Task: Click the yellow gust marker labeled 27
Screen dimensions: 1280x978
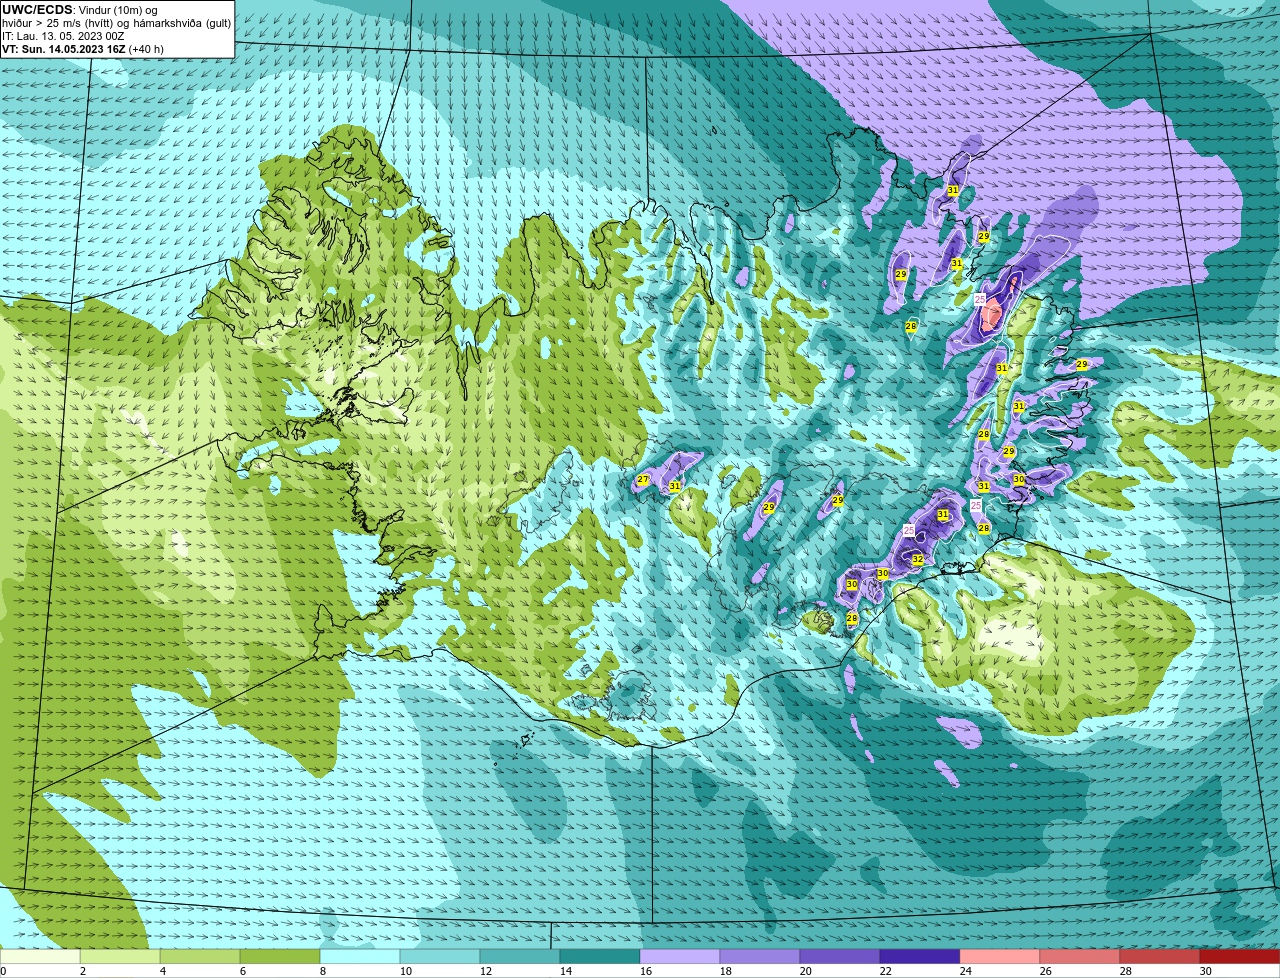Action: [x=642, y=481]
